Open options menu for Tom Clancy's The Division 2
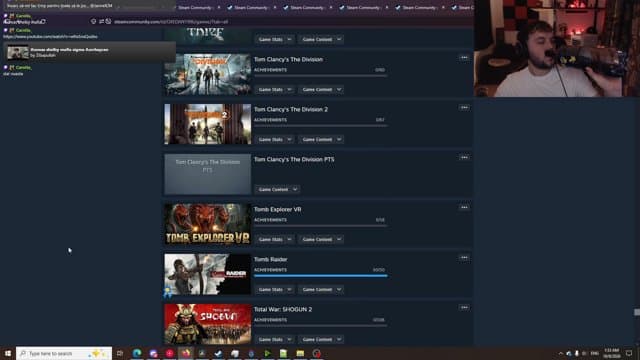Viewport: 640px width, 360px height. point(464,108)
